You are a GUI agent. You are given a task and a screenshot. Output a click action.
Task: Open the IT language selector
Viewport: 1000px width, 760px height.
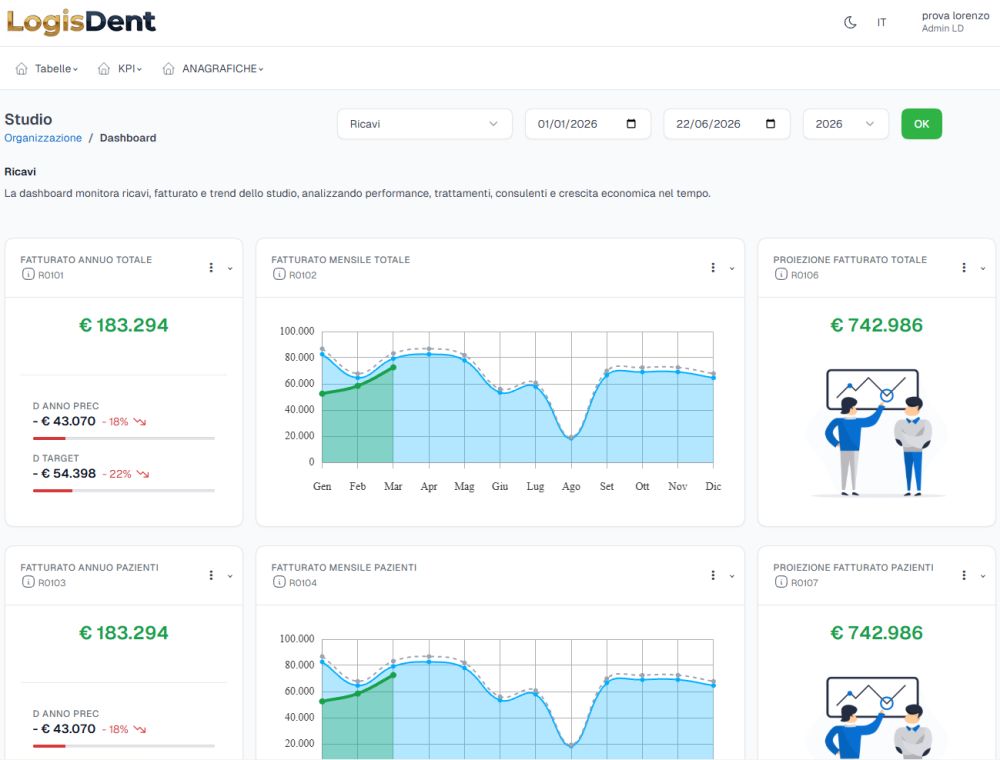881,22
